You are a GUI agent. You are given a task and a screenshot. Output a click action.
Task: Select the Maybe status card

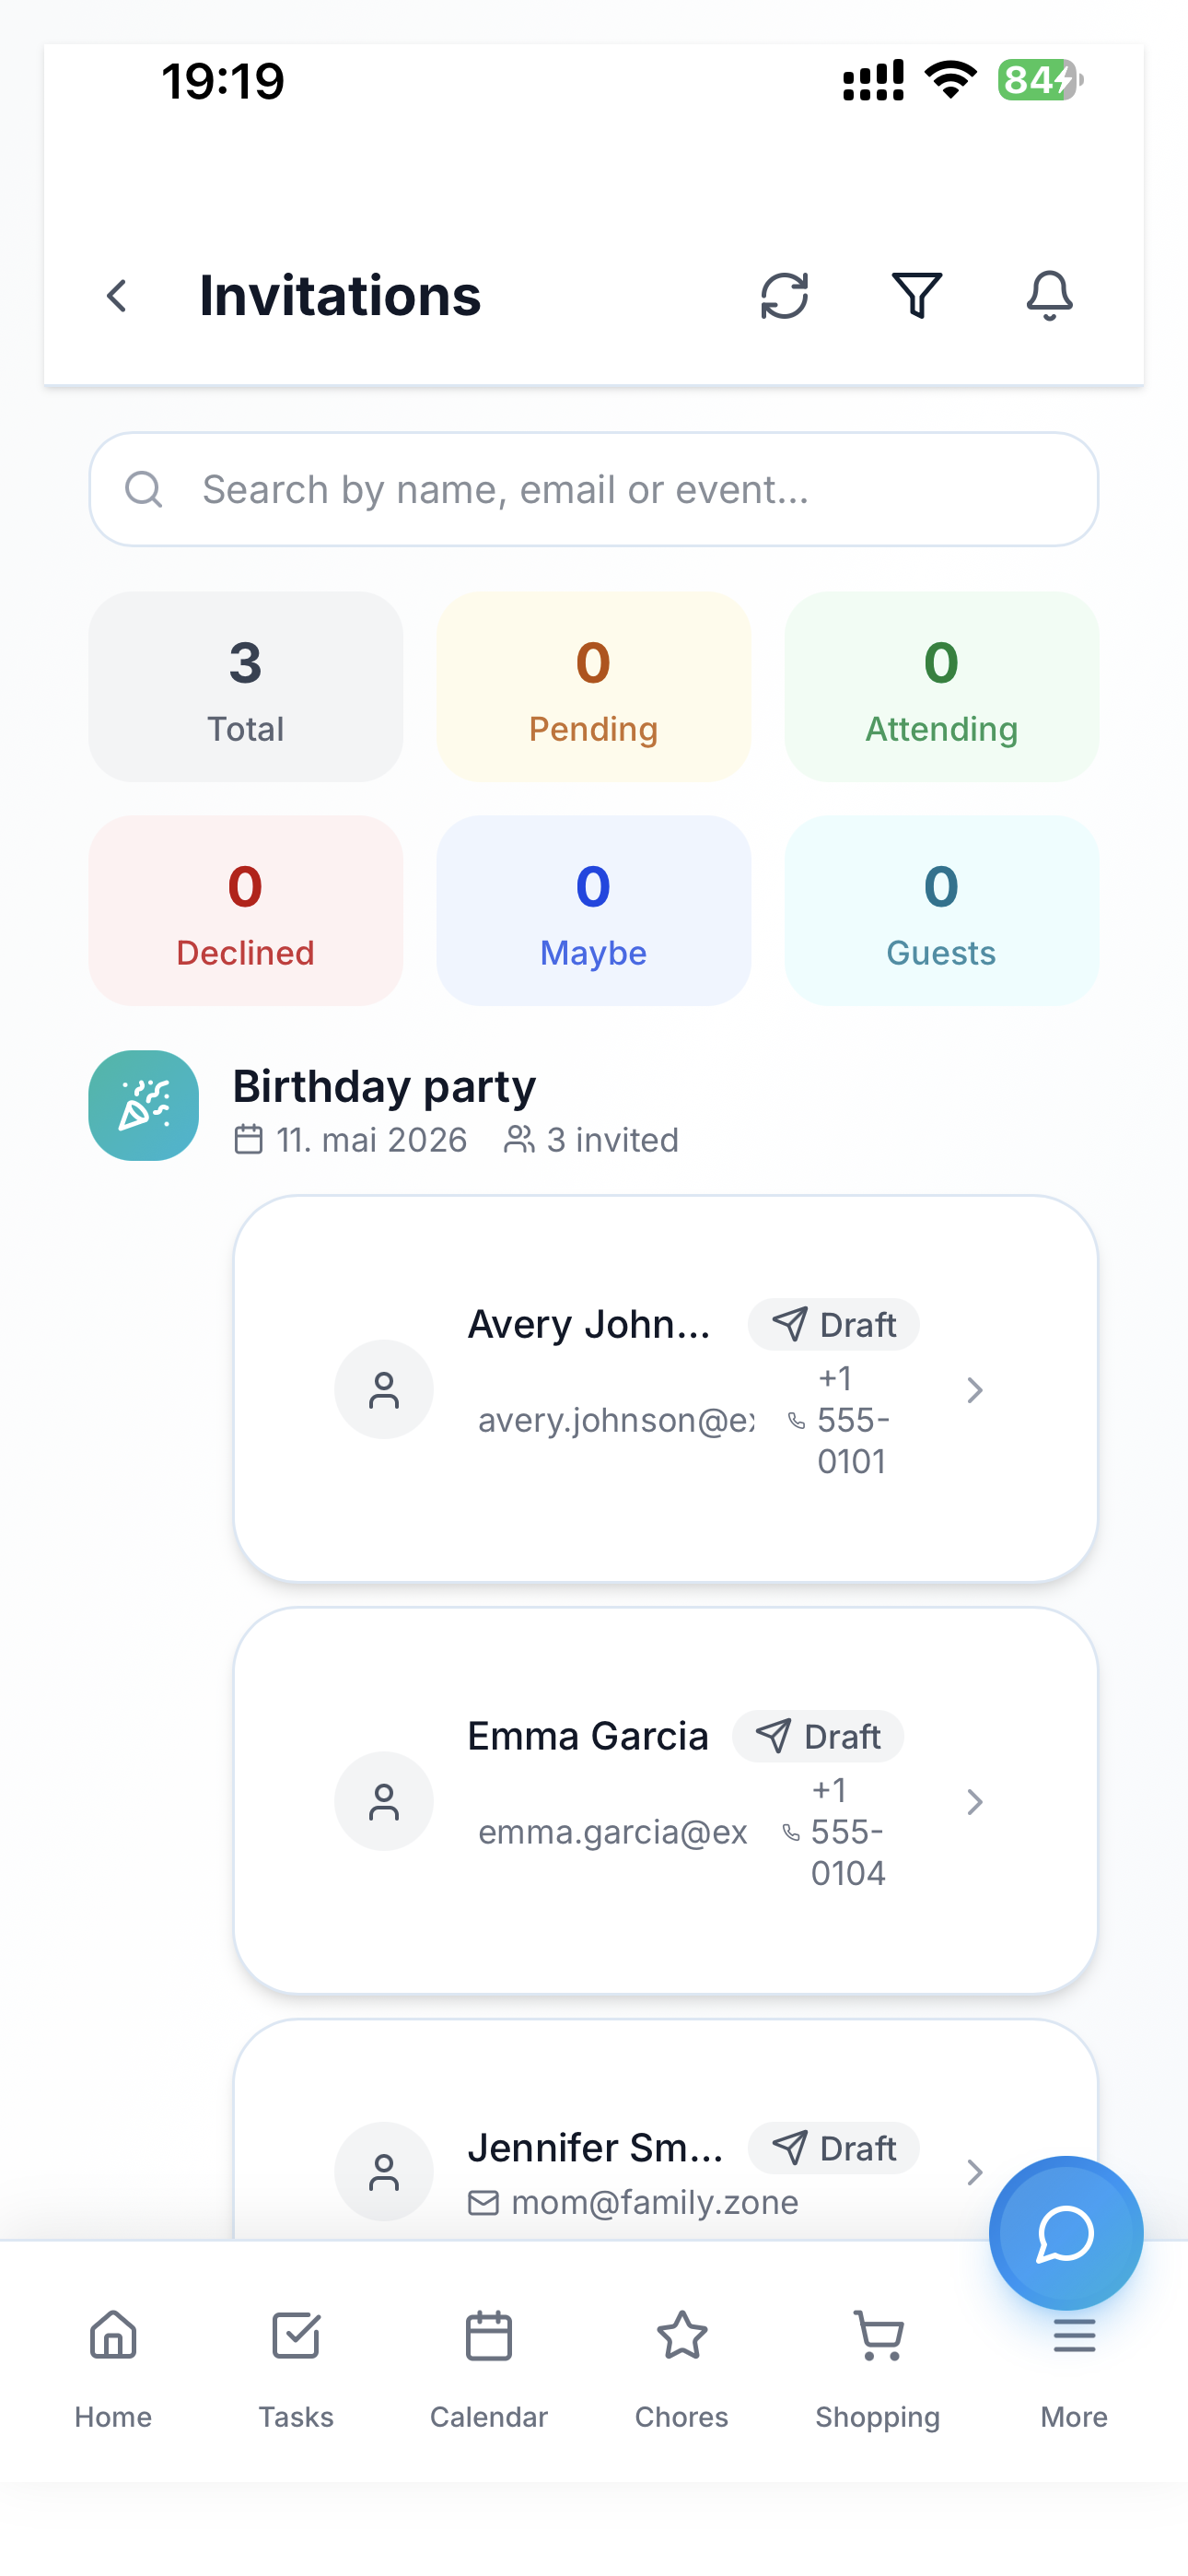point(593,911)
